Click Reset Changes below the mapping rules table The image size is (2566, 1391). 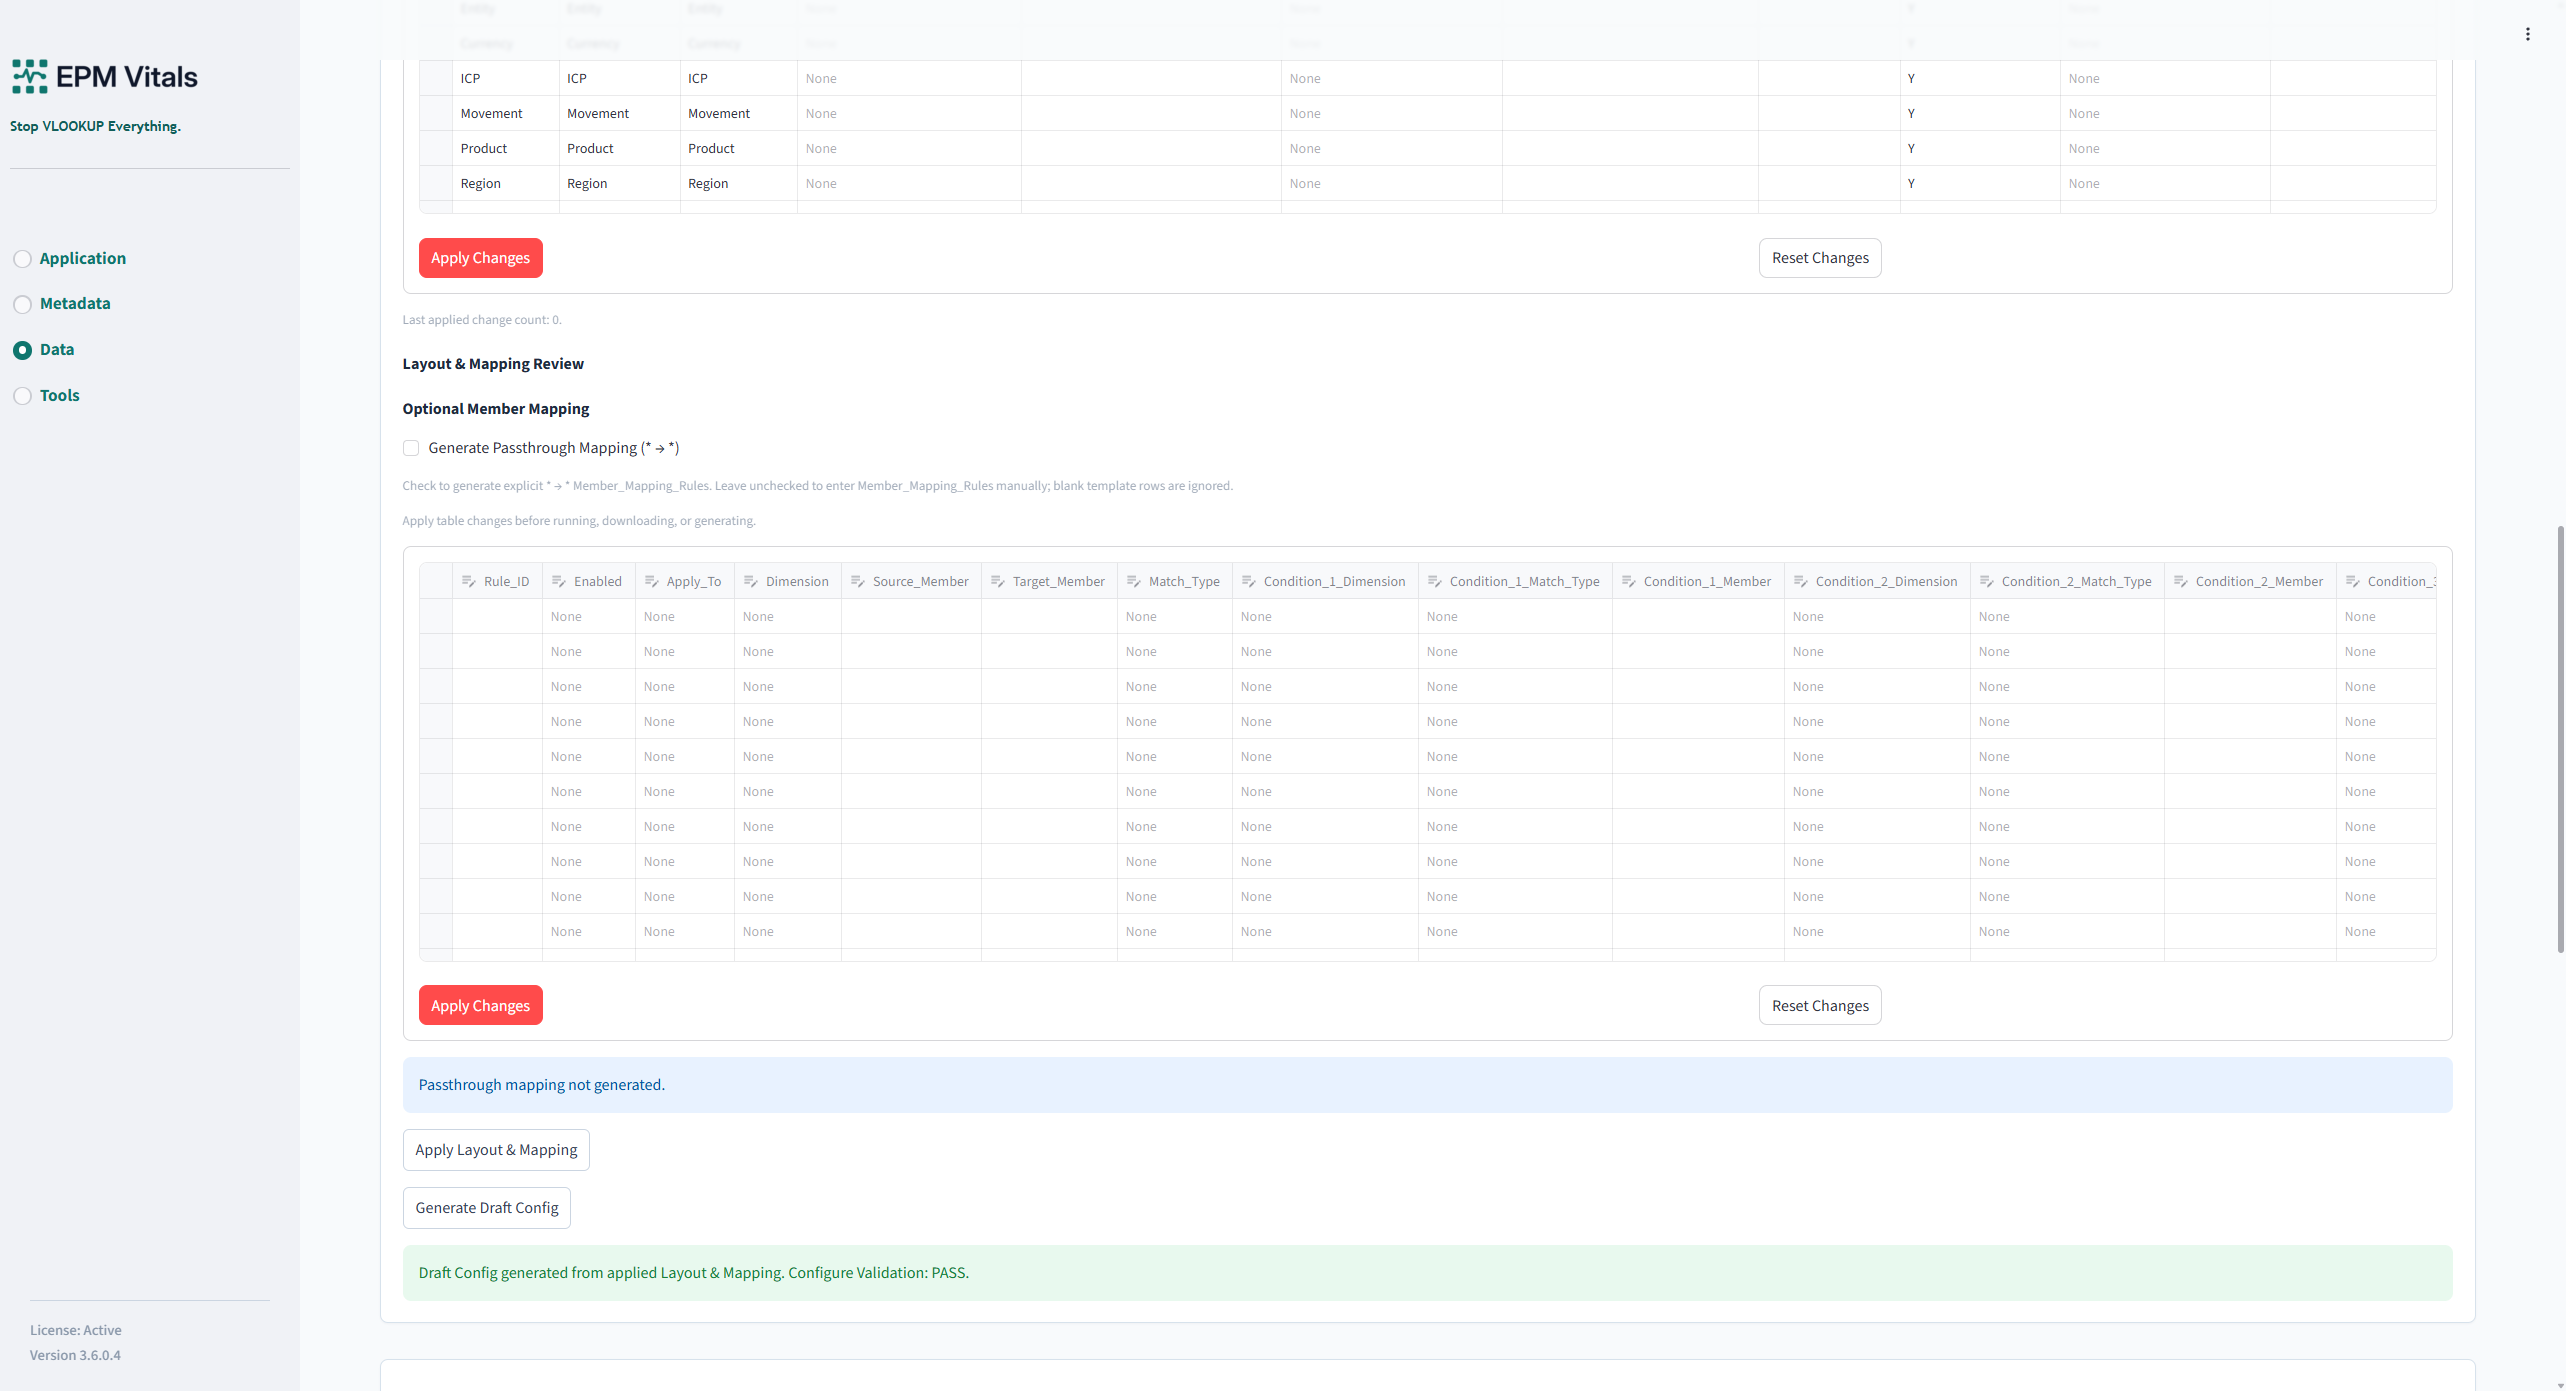[x=1820, y=1005]
